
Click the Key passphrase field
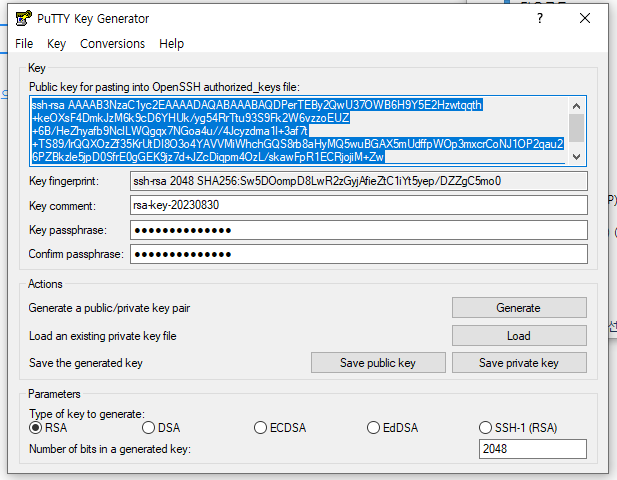[x=358, y=230]
